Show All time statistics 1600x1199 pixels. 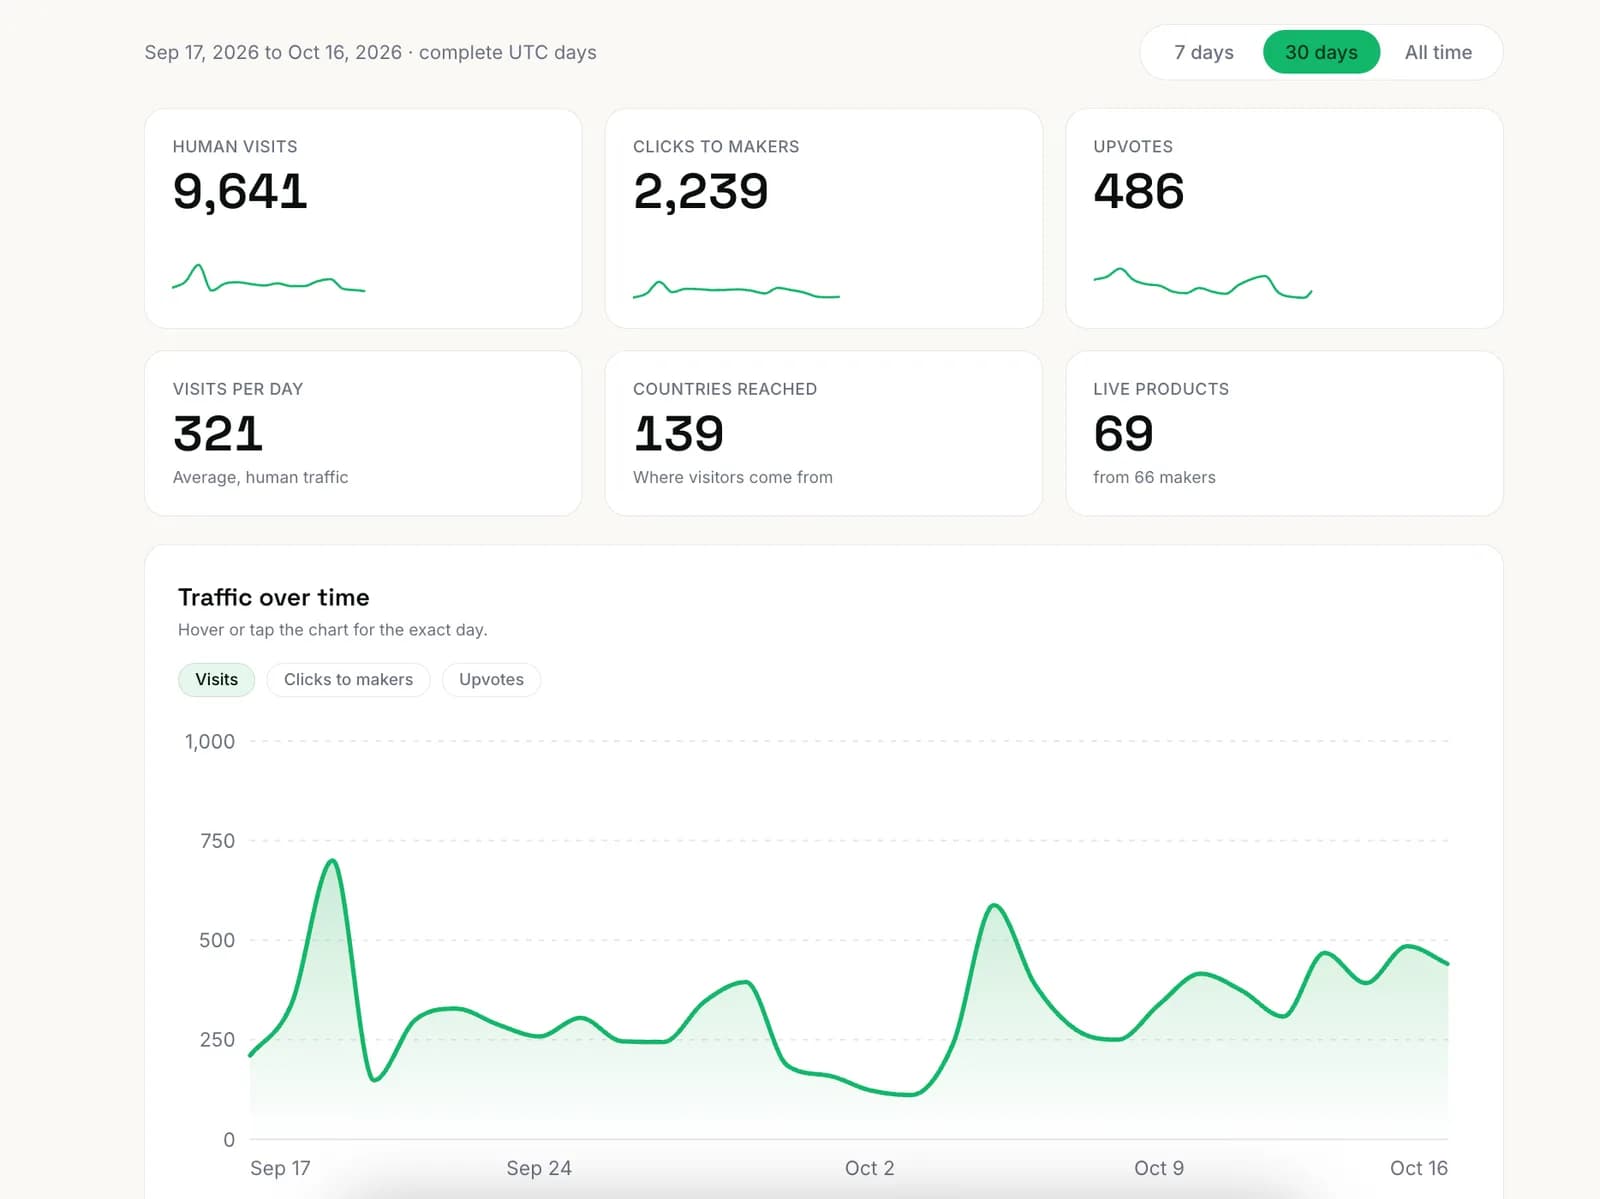(1438, 52)
